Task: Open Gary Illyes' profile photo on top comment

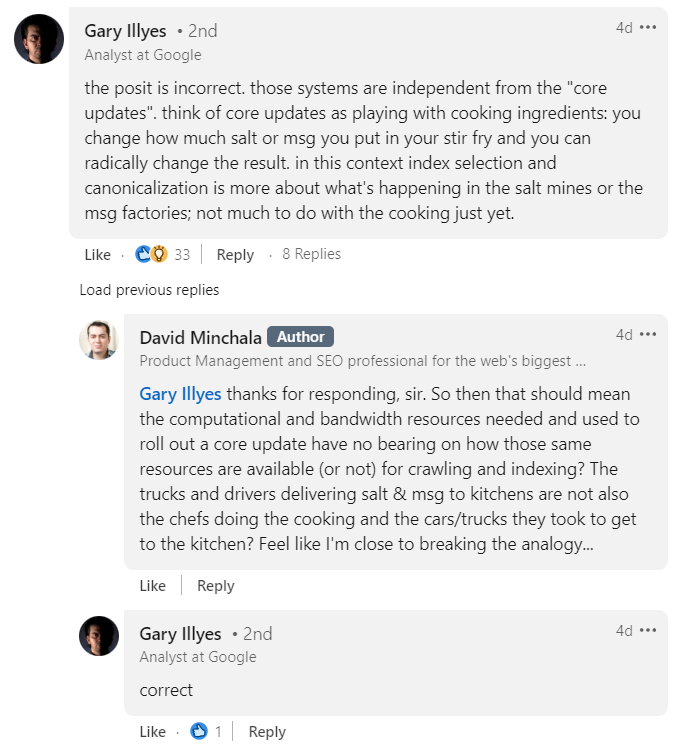Action: (x=39, y=39)
